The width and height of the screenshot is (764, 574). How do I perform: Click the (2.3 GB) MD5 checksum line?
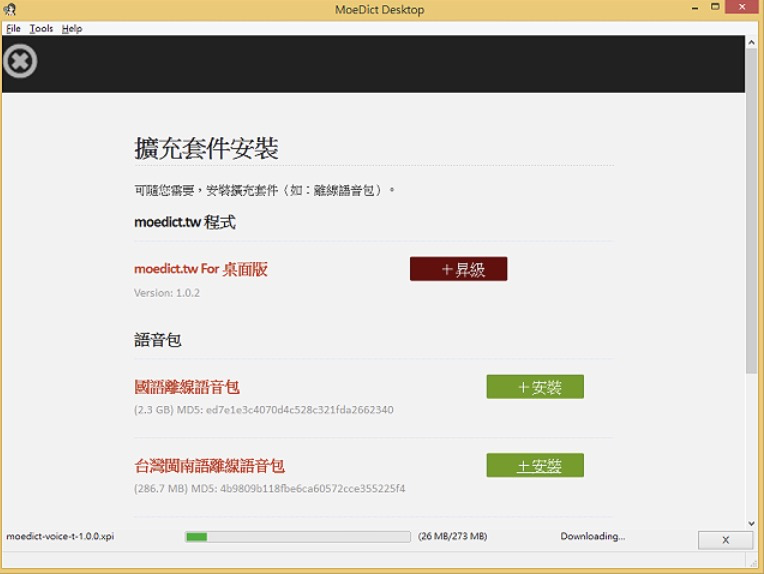click(264, 410)
